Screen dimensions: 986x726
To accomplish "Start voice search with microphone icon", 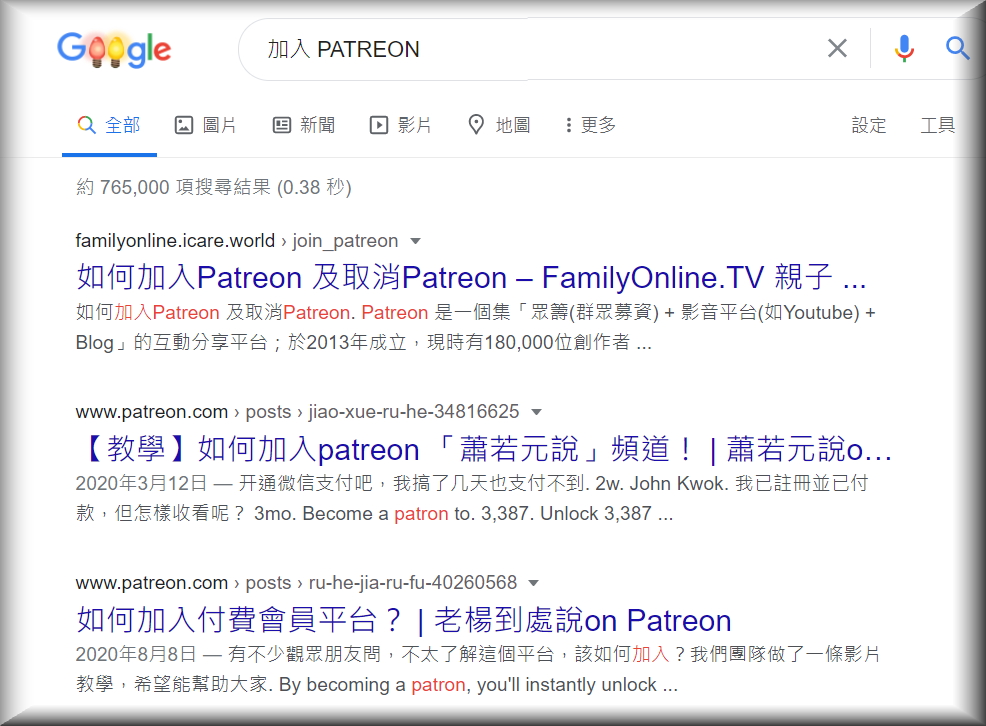I will (904, 48).
